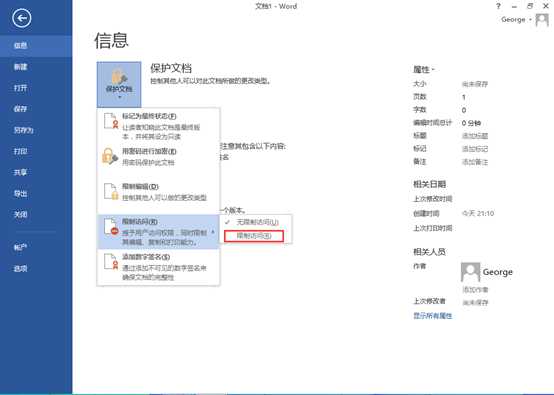
Task: Click the digital signature document icon
Action: click(111, 262)
